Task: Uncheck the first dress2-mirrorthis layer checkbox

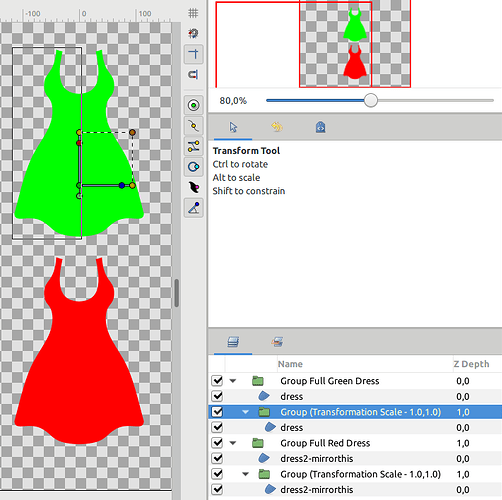Action: pyautogui.click(x=217, y=458)
